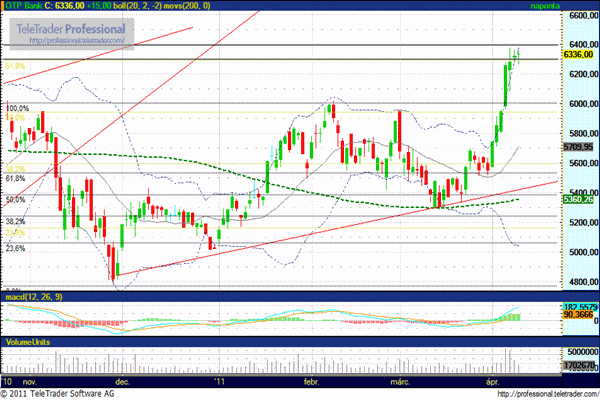Click the 90,3666 MACD signal value tag
600x400 pixels.
tap(579, 314)
